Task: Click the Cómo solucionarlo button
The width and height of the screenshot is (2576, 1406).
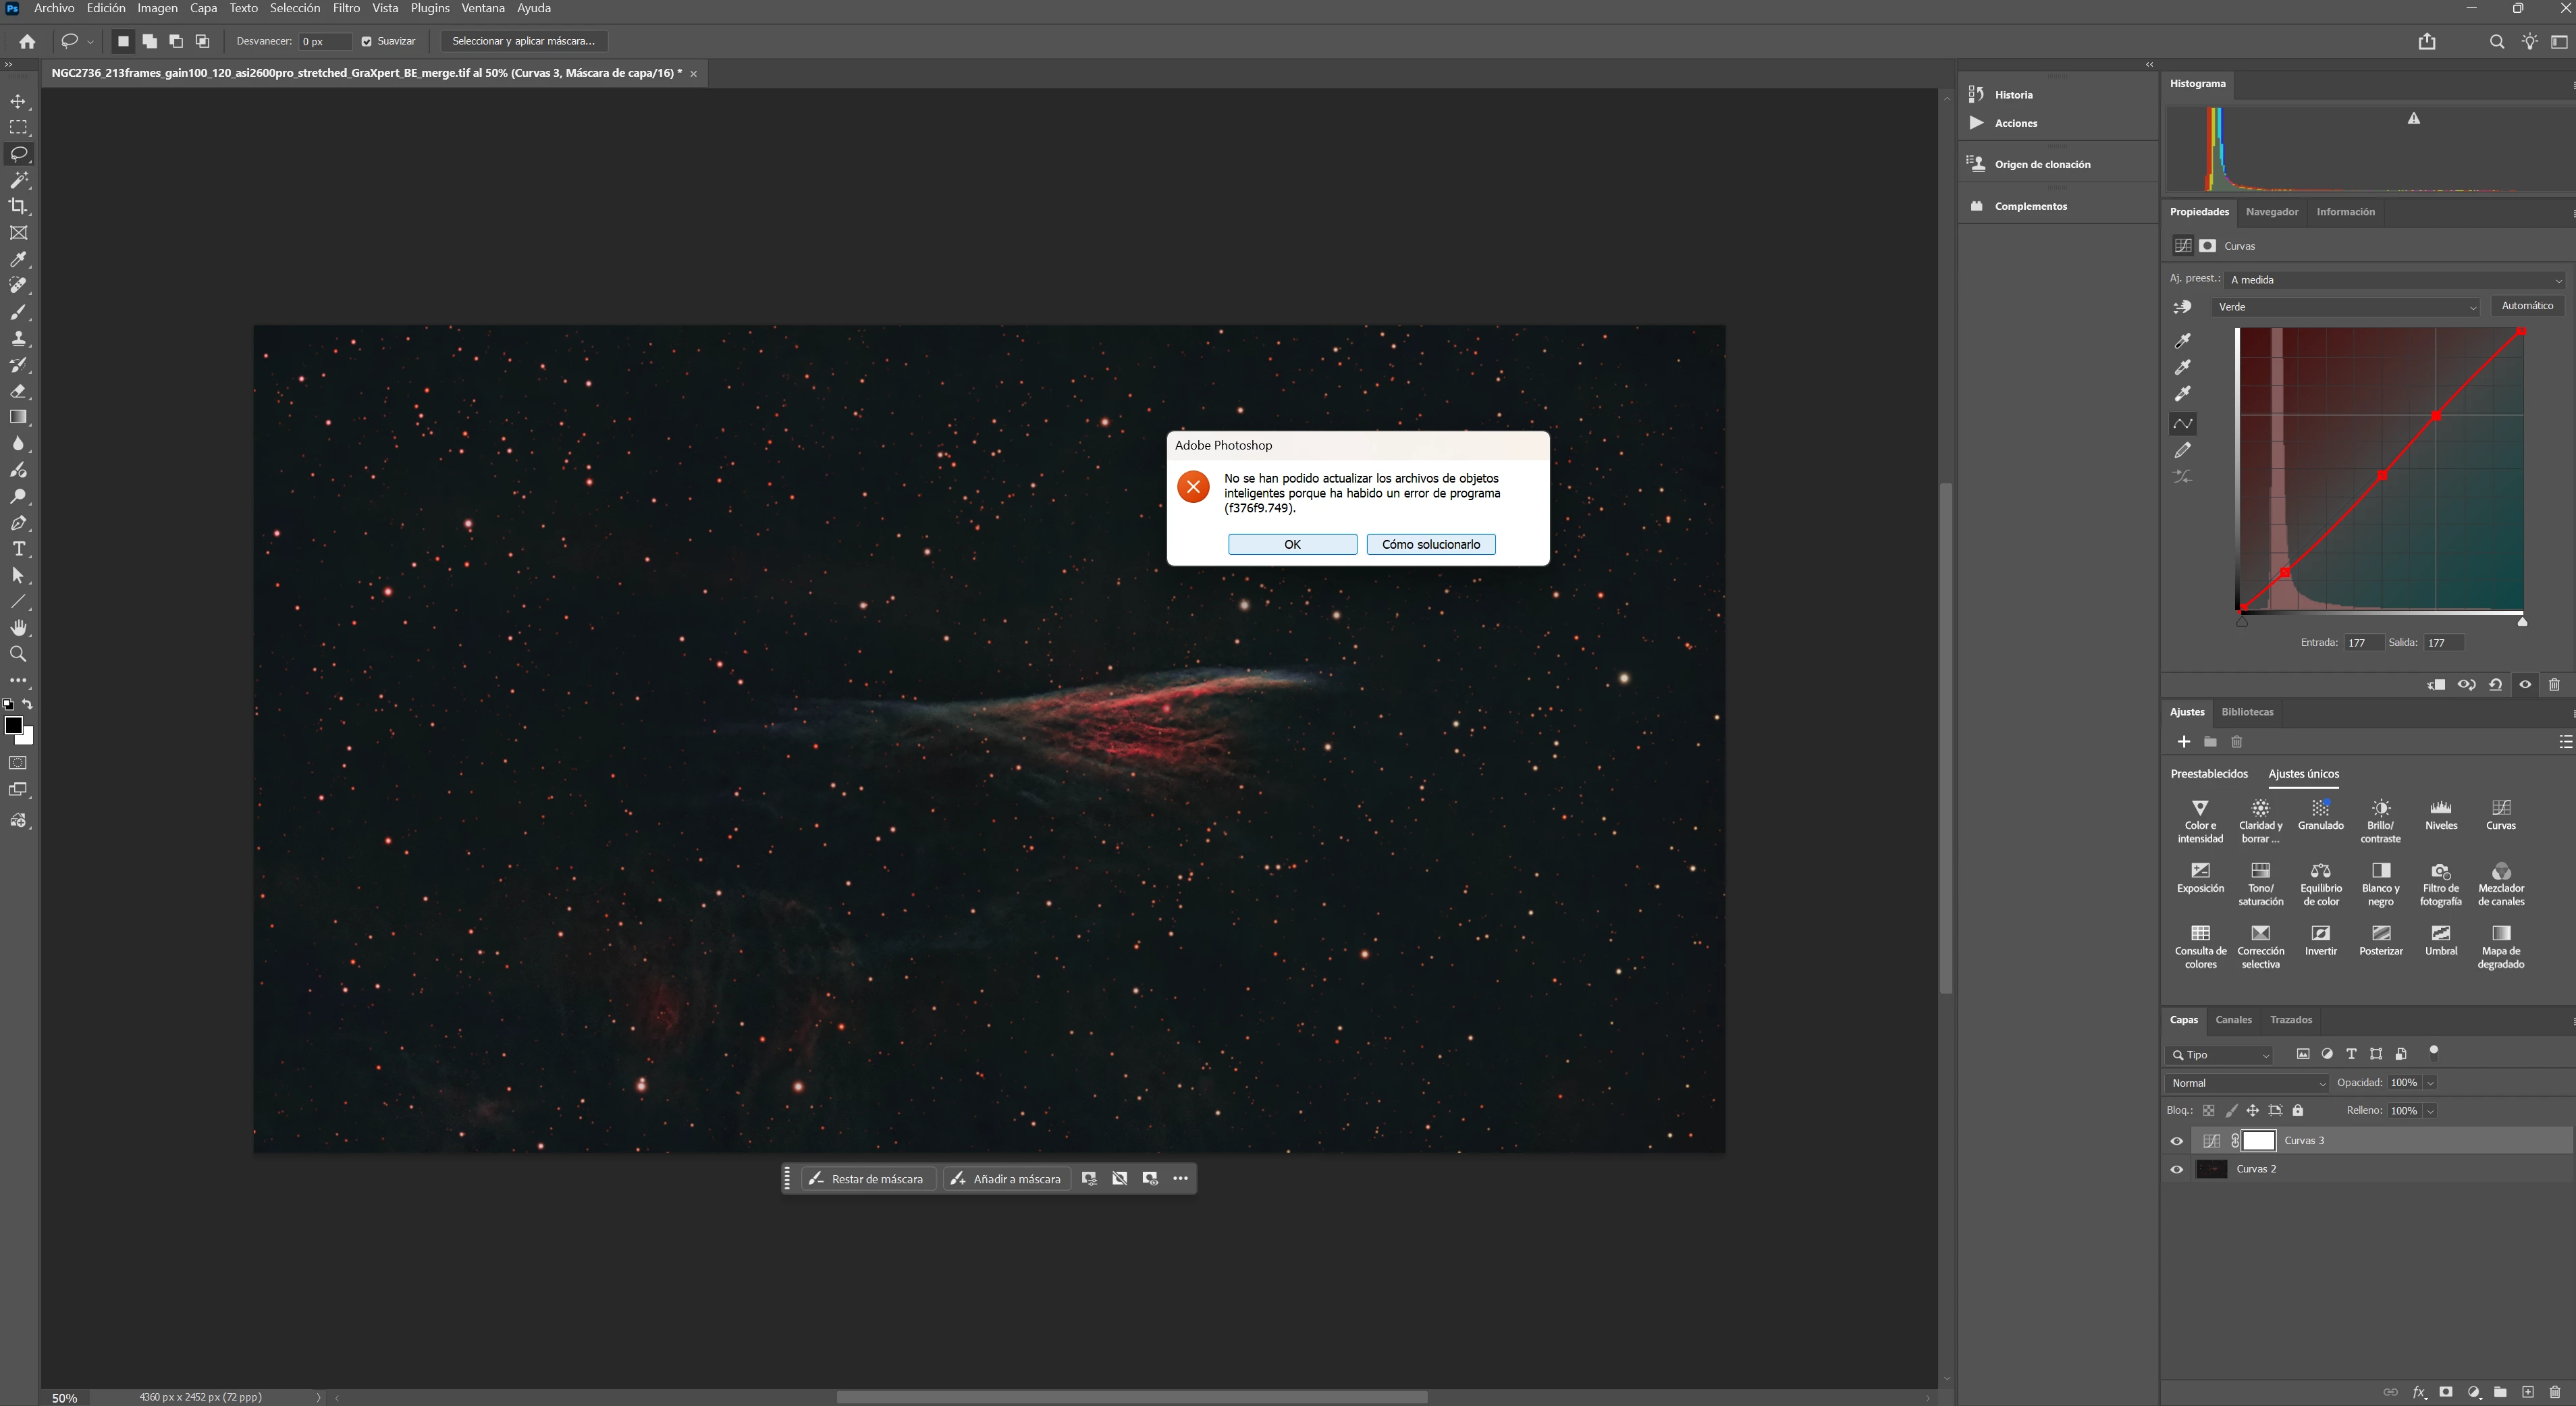Action: tap(1430, 544)
